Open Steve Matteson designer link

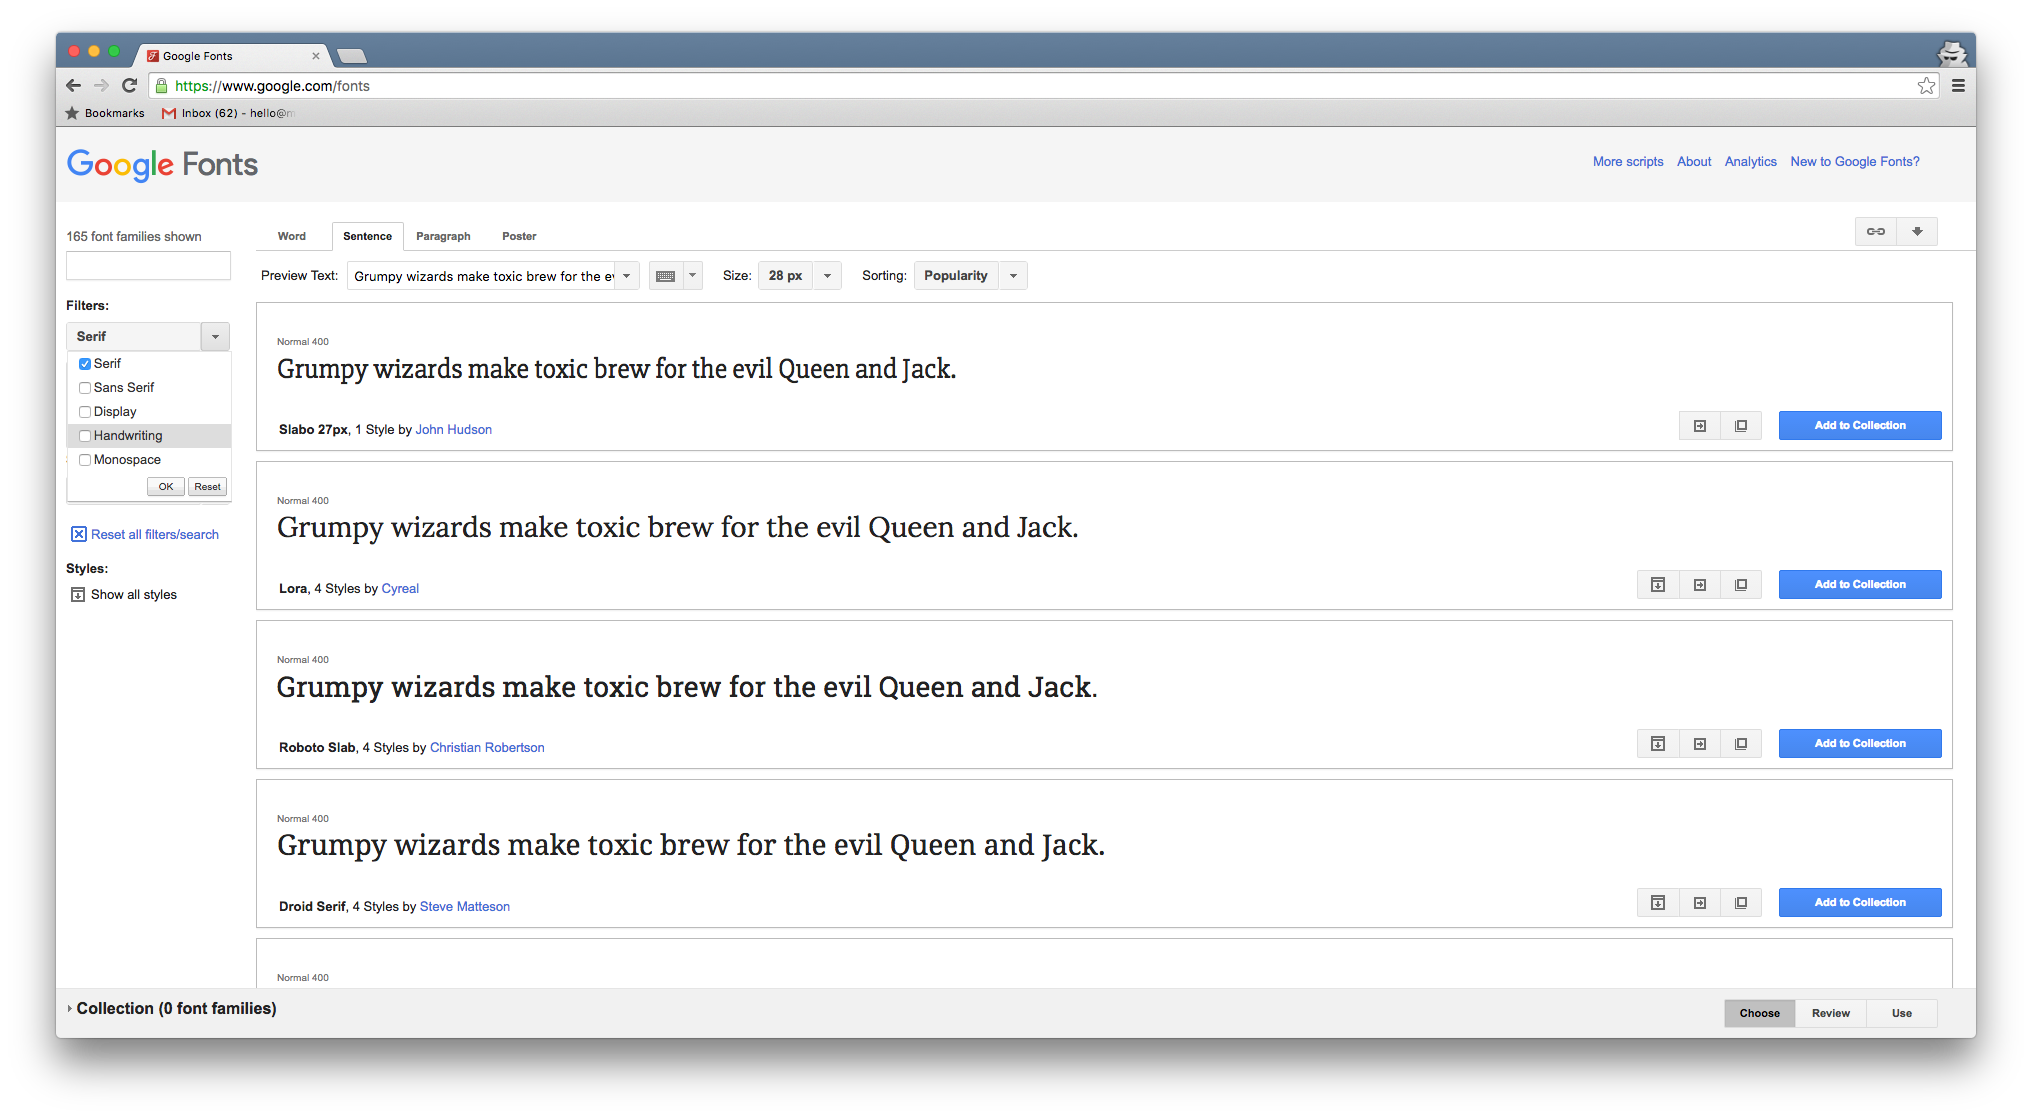(x=465, y=907)
